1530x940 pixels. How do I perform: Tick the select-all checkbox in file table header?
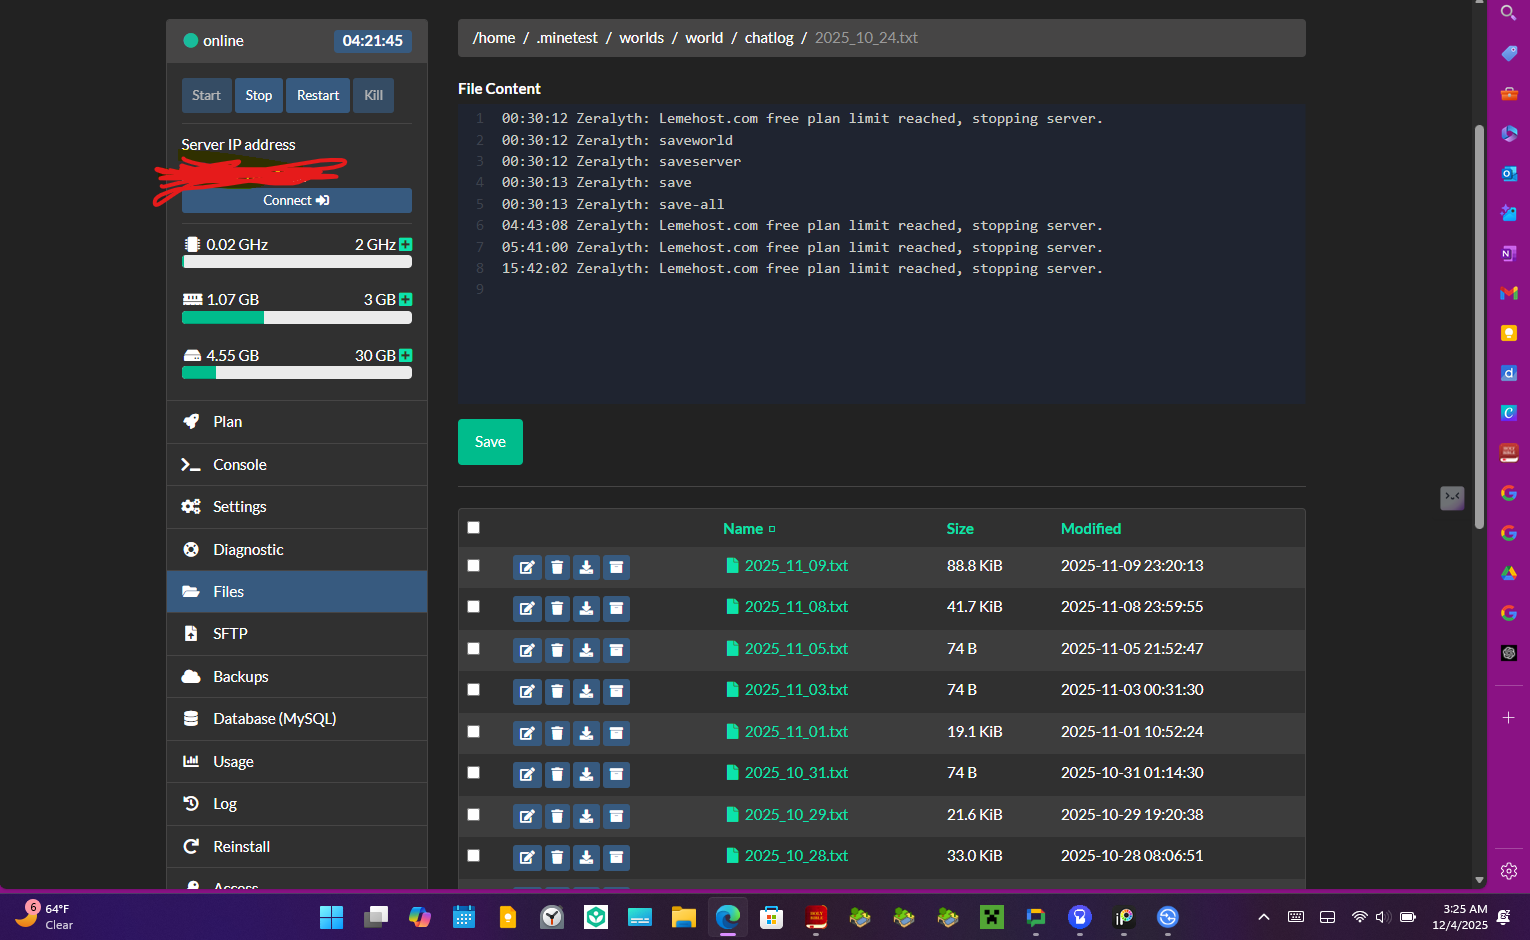[474, 528]
